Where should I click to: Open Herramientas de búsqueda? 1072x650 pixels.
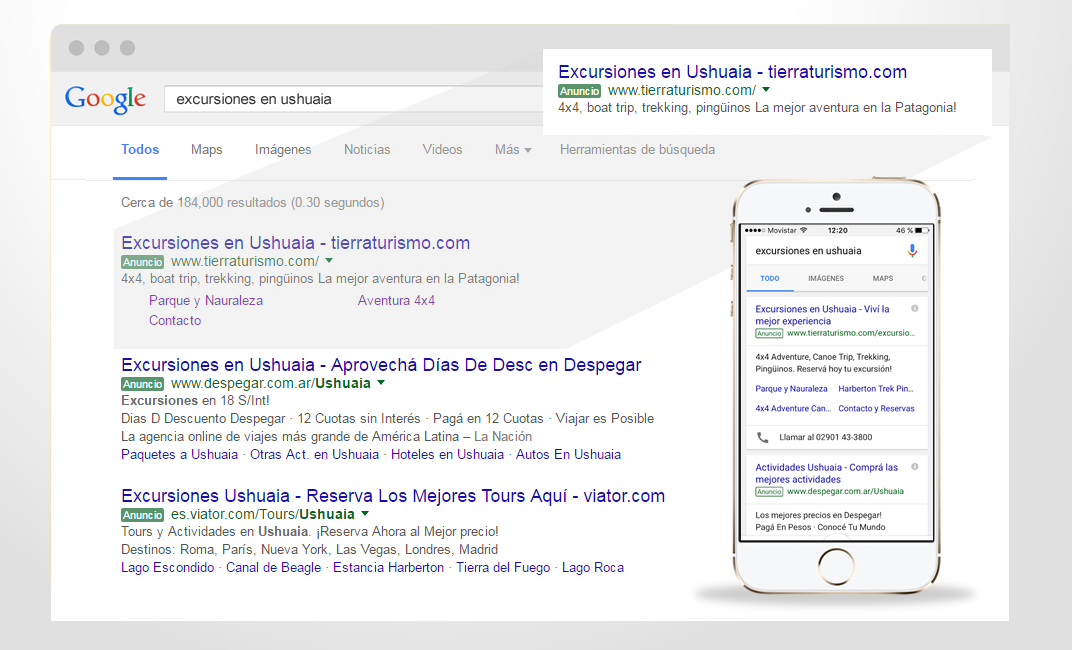637,150
